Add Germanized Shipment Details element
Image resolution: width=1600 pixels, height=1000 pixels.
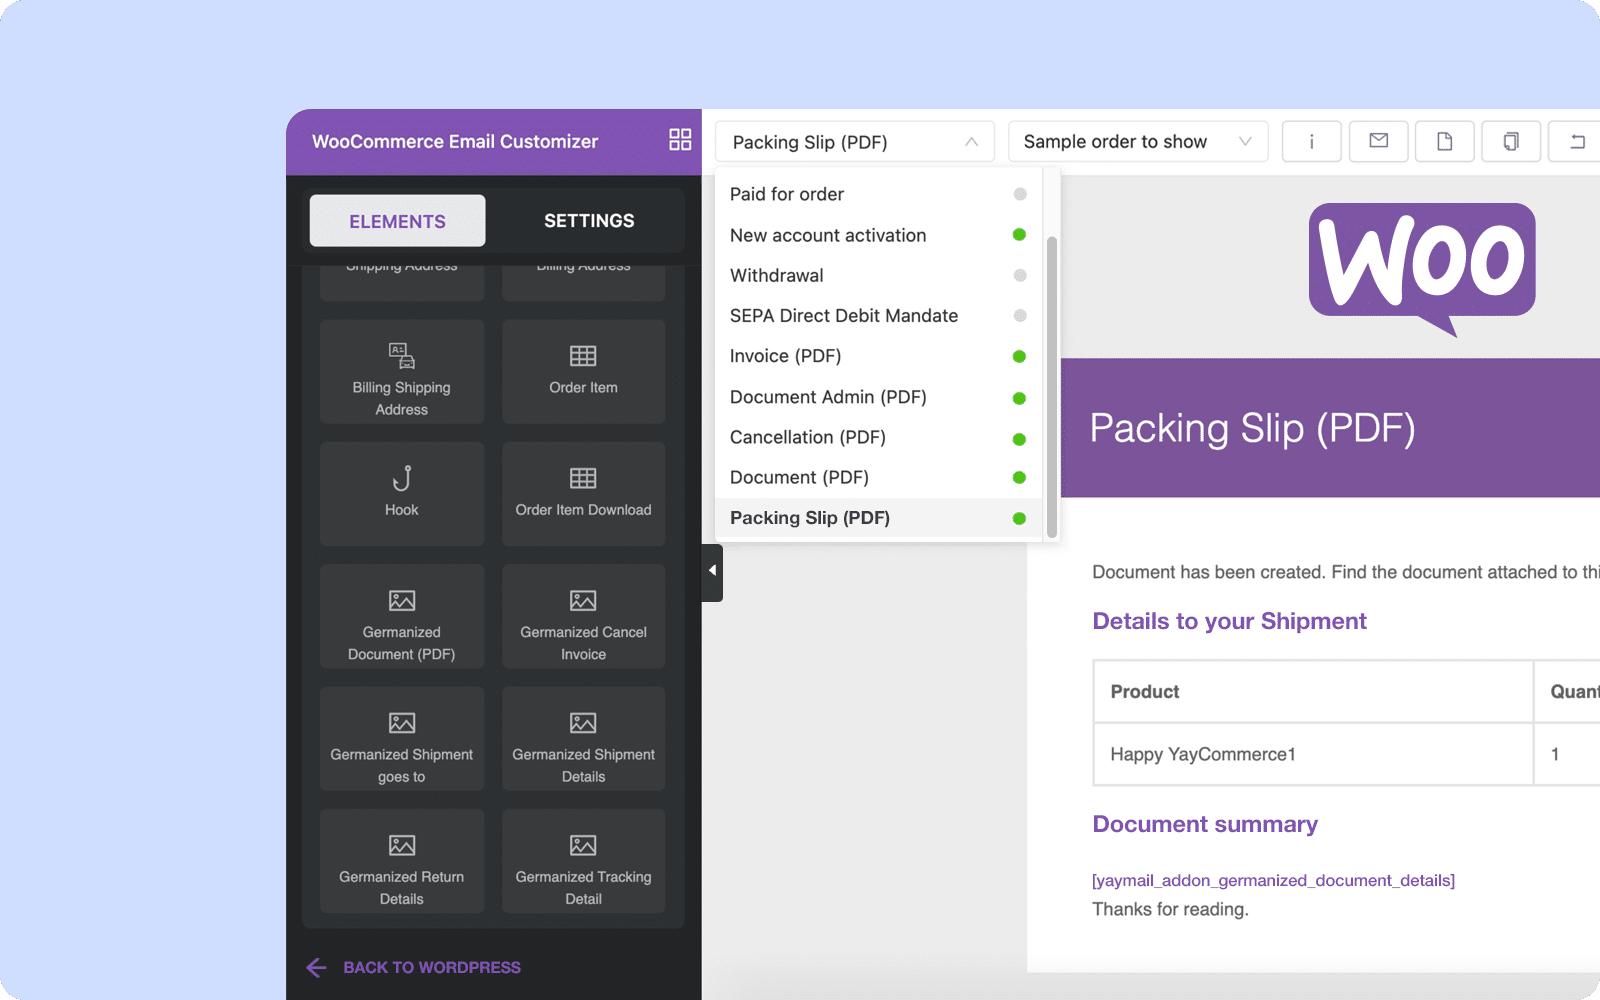[583, 739]
